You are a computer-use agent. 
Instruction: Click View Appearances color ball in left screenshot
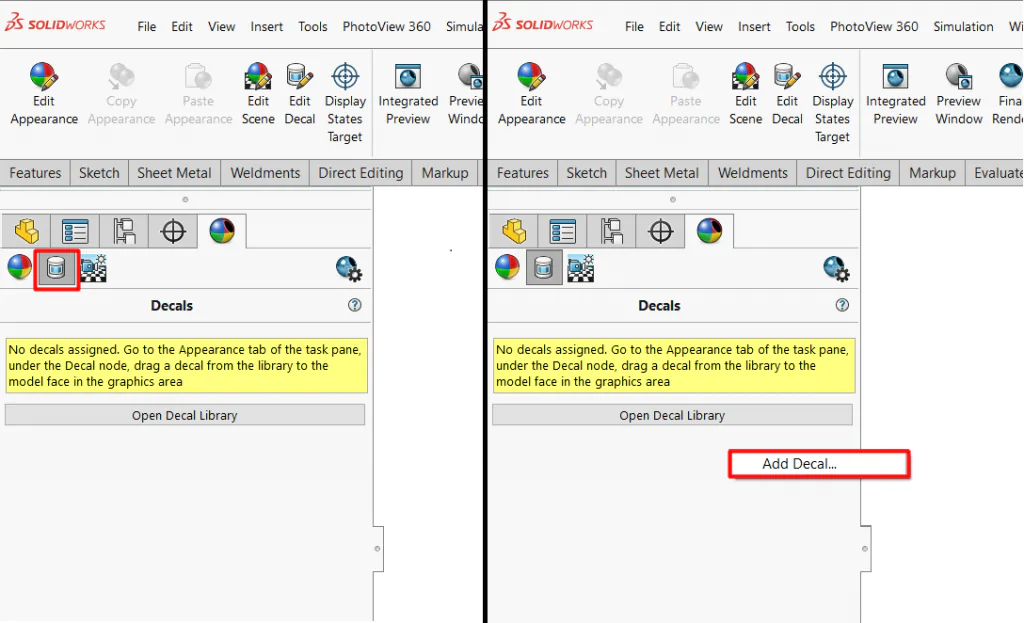coord(20,268)
